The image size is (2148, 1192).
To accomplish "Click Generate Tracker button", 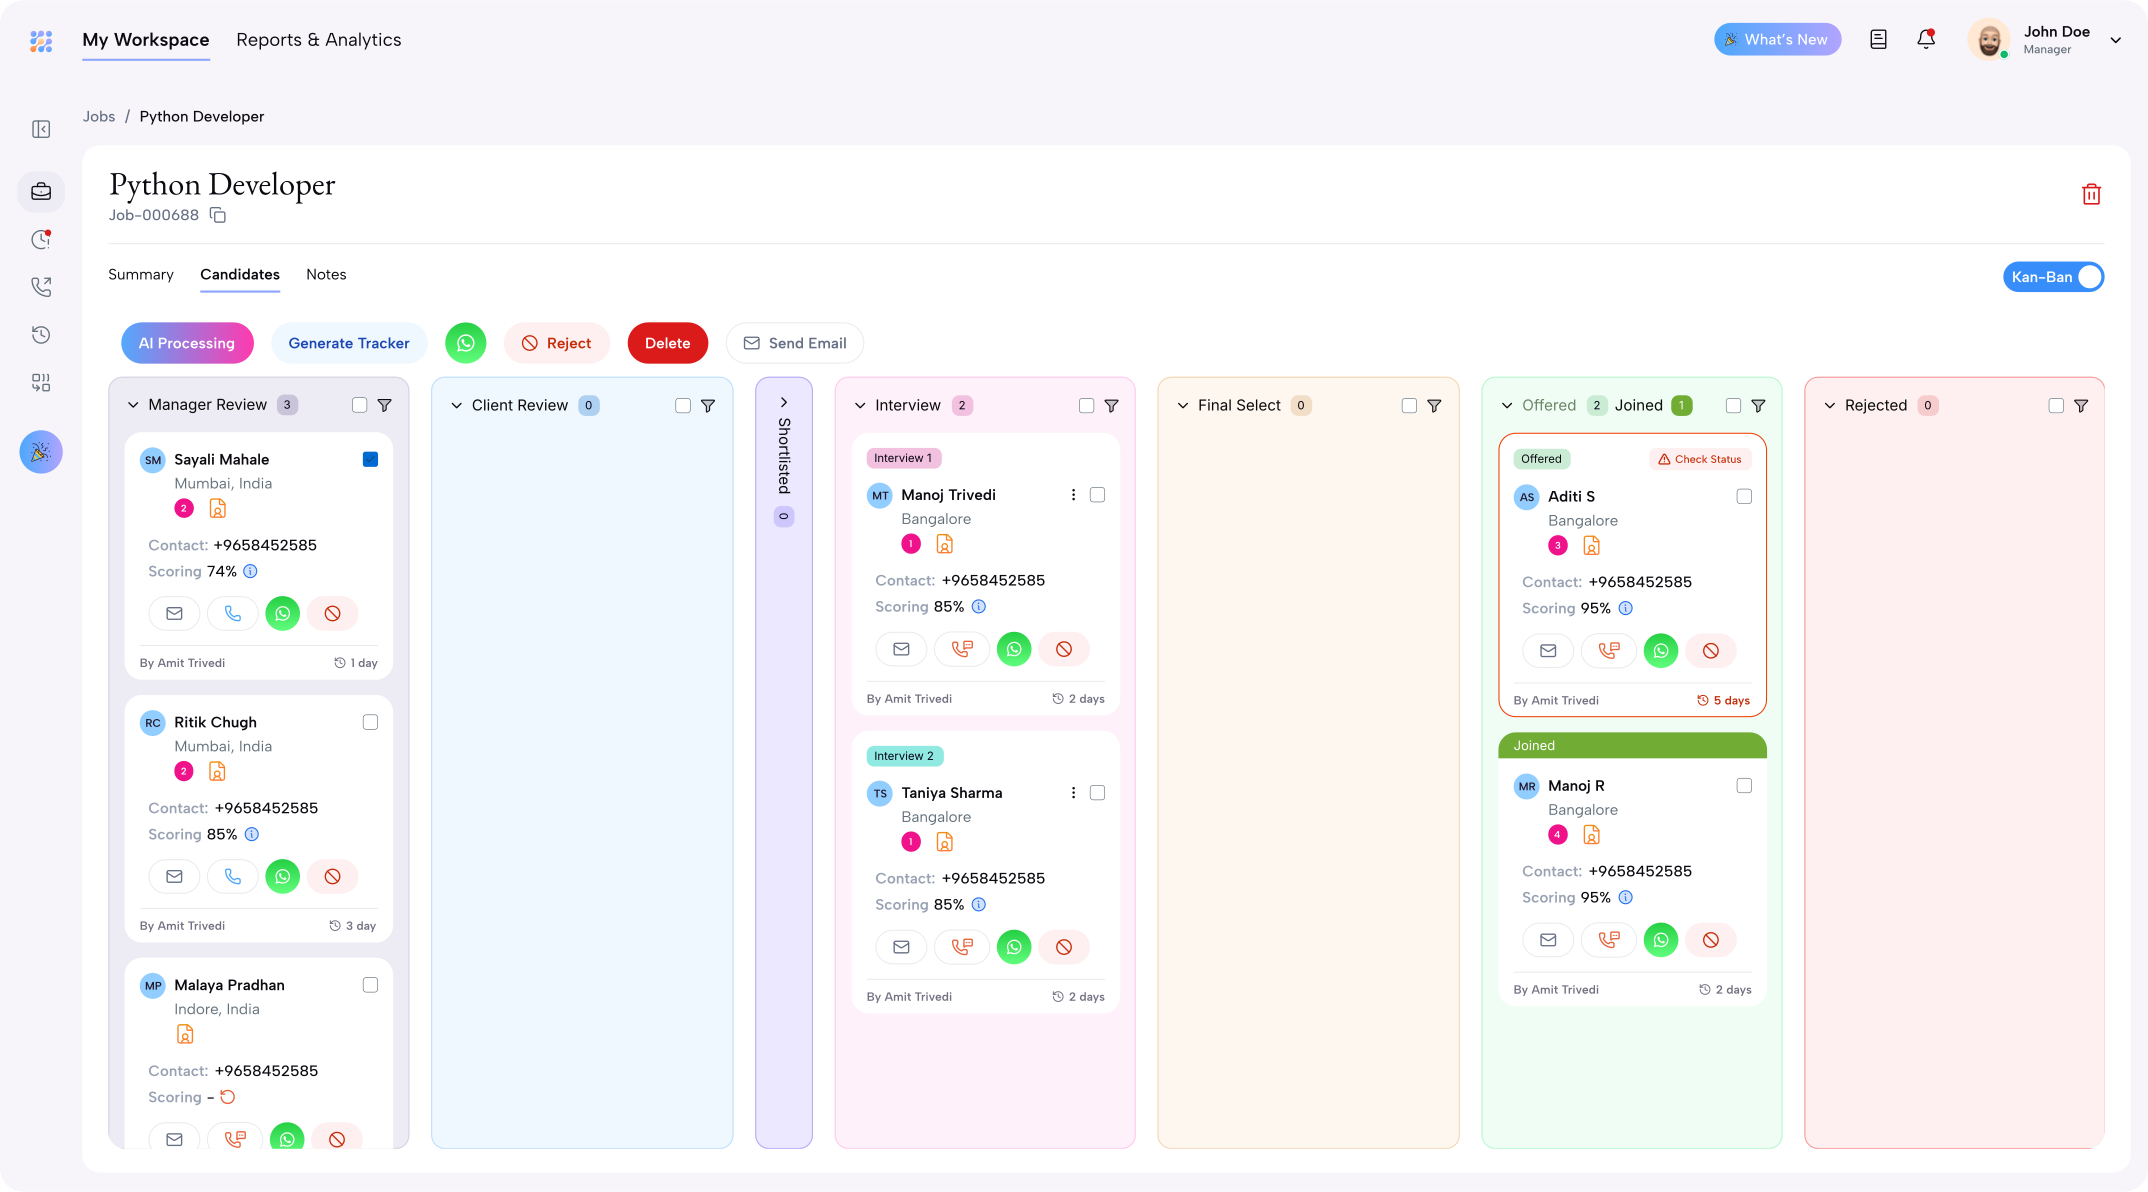I will click(349, 343).
